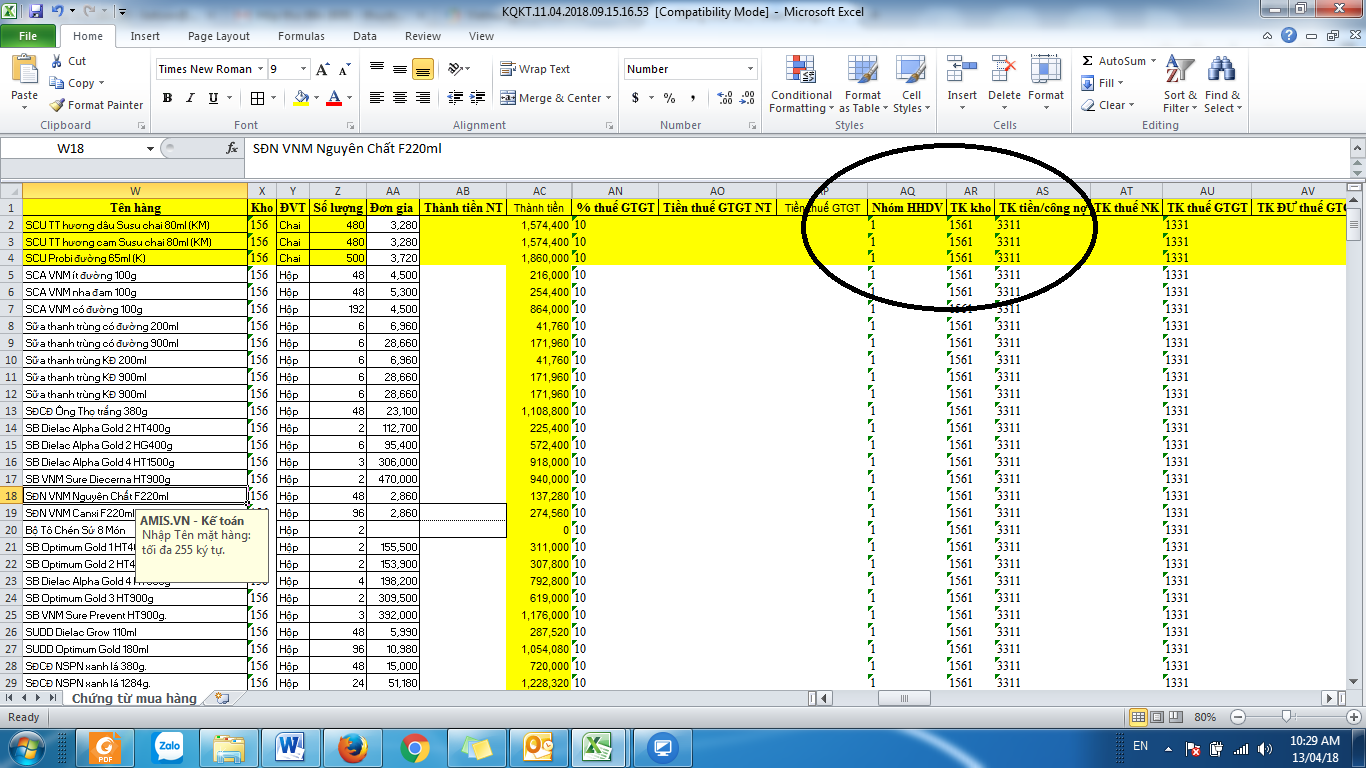Toggle highlighted Bottom Align button
This screenshot has width=1366, height=768.
422,69
